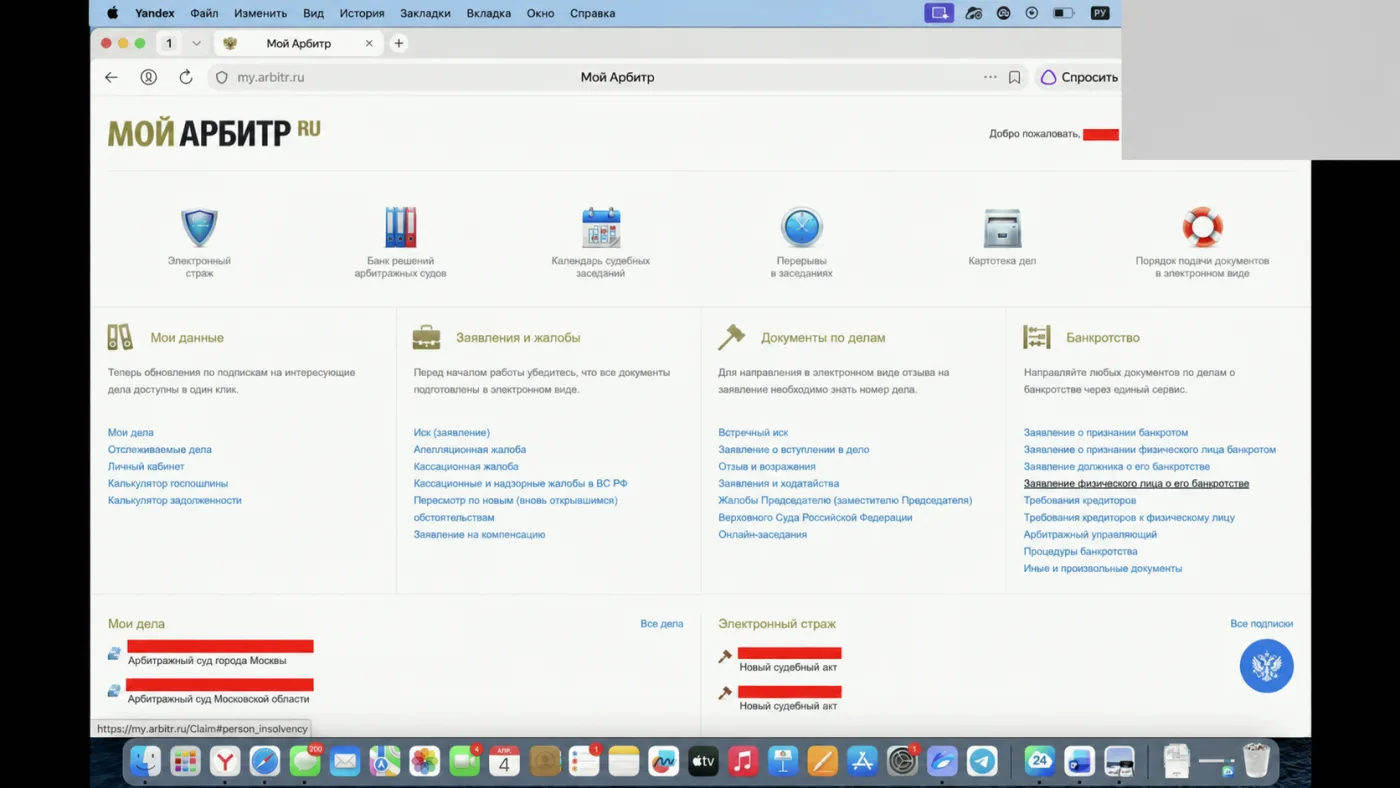Click the first gavel icon in Электронный страж
Viewport: 1400px width, 788px height.
point(725,657)
